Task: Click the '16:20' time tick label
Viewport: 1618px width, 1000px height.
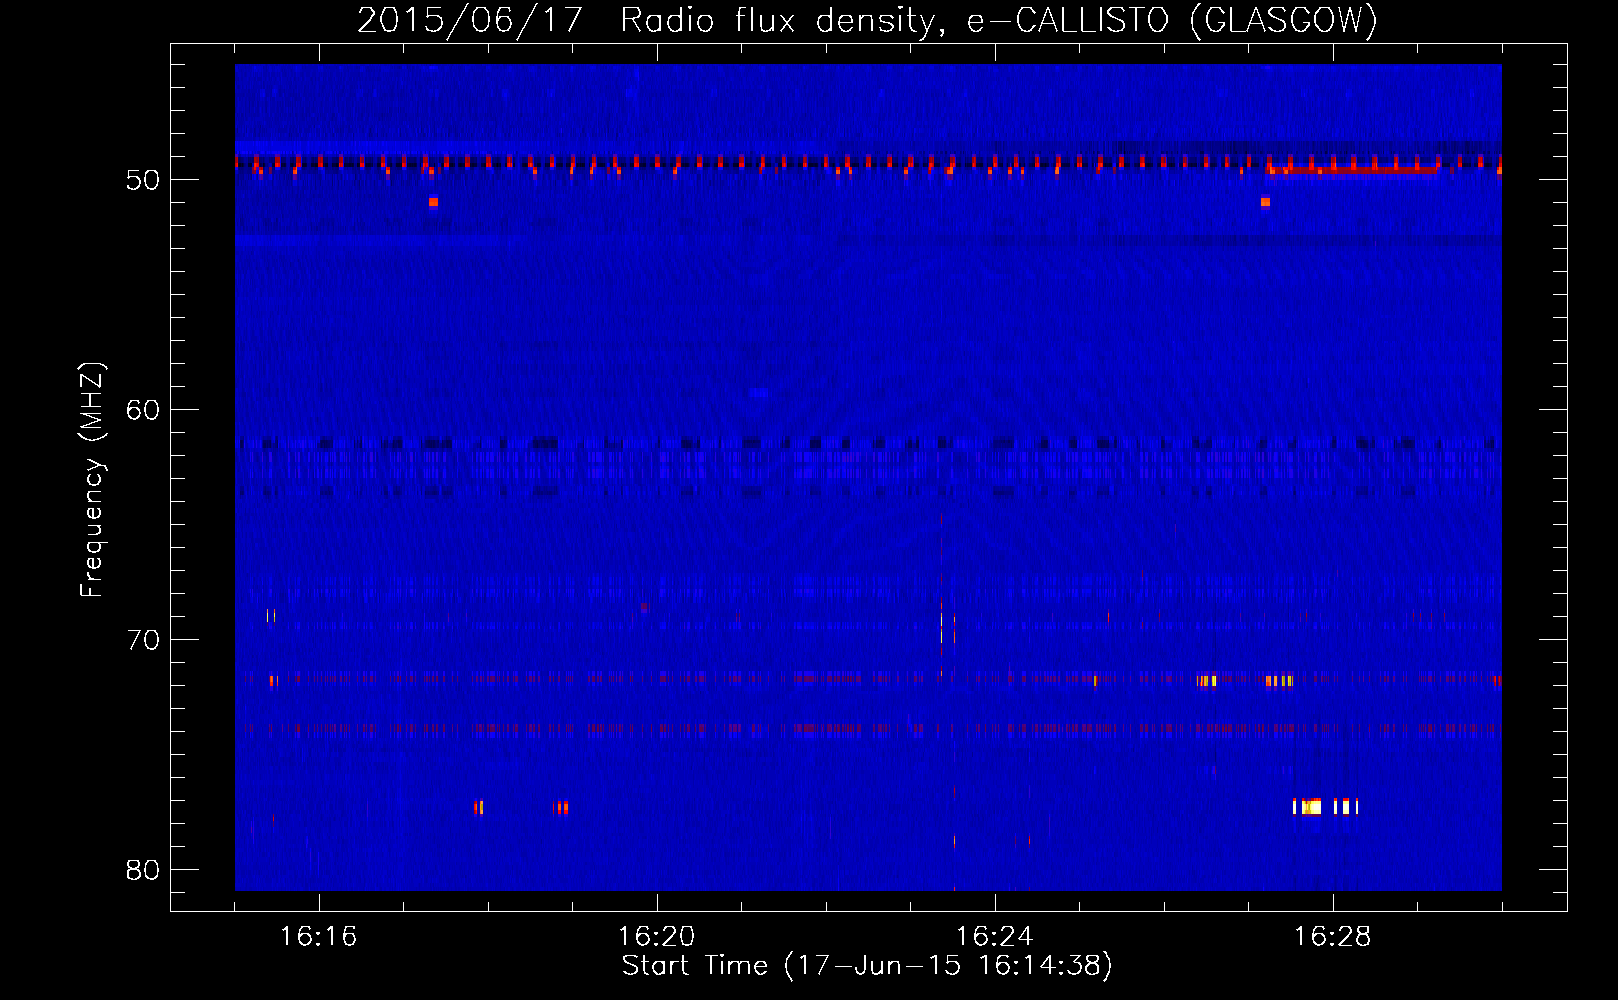Action: pos(657,936)
